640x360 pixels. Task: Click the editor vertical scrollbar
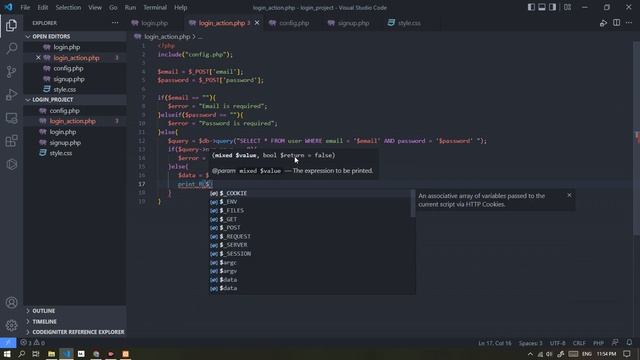point(636,138)
